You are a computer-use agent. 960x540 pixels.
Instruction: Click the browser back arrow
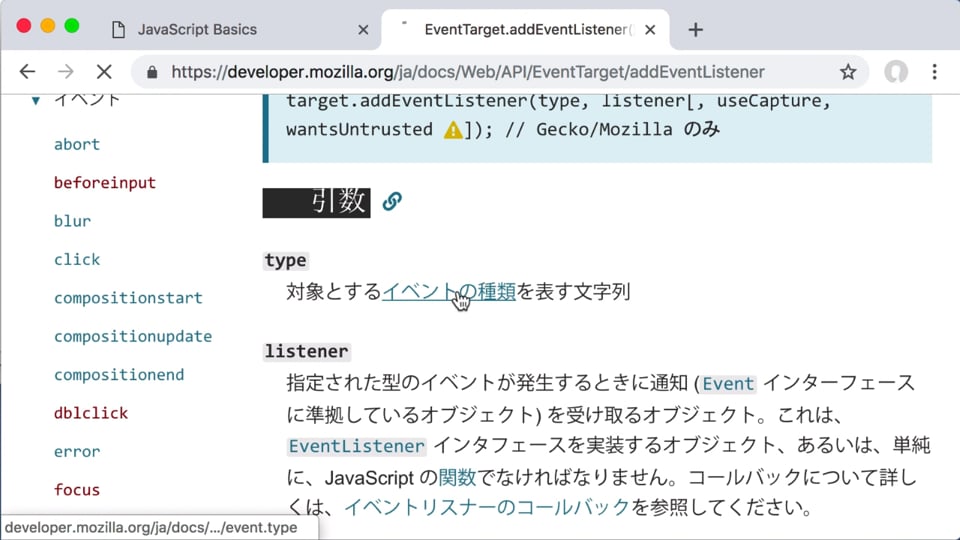click(27, 72)
